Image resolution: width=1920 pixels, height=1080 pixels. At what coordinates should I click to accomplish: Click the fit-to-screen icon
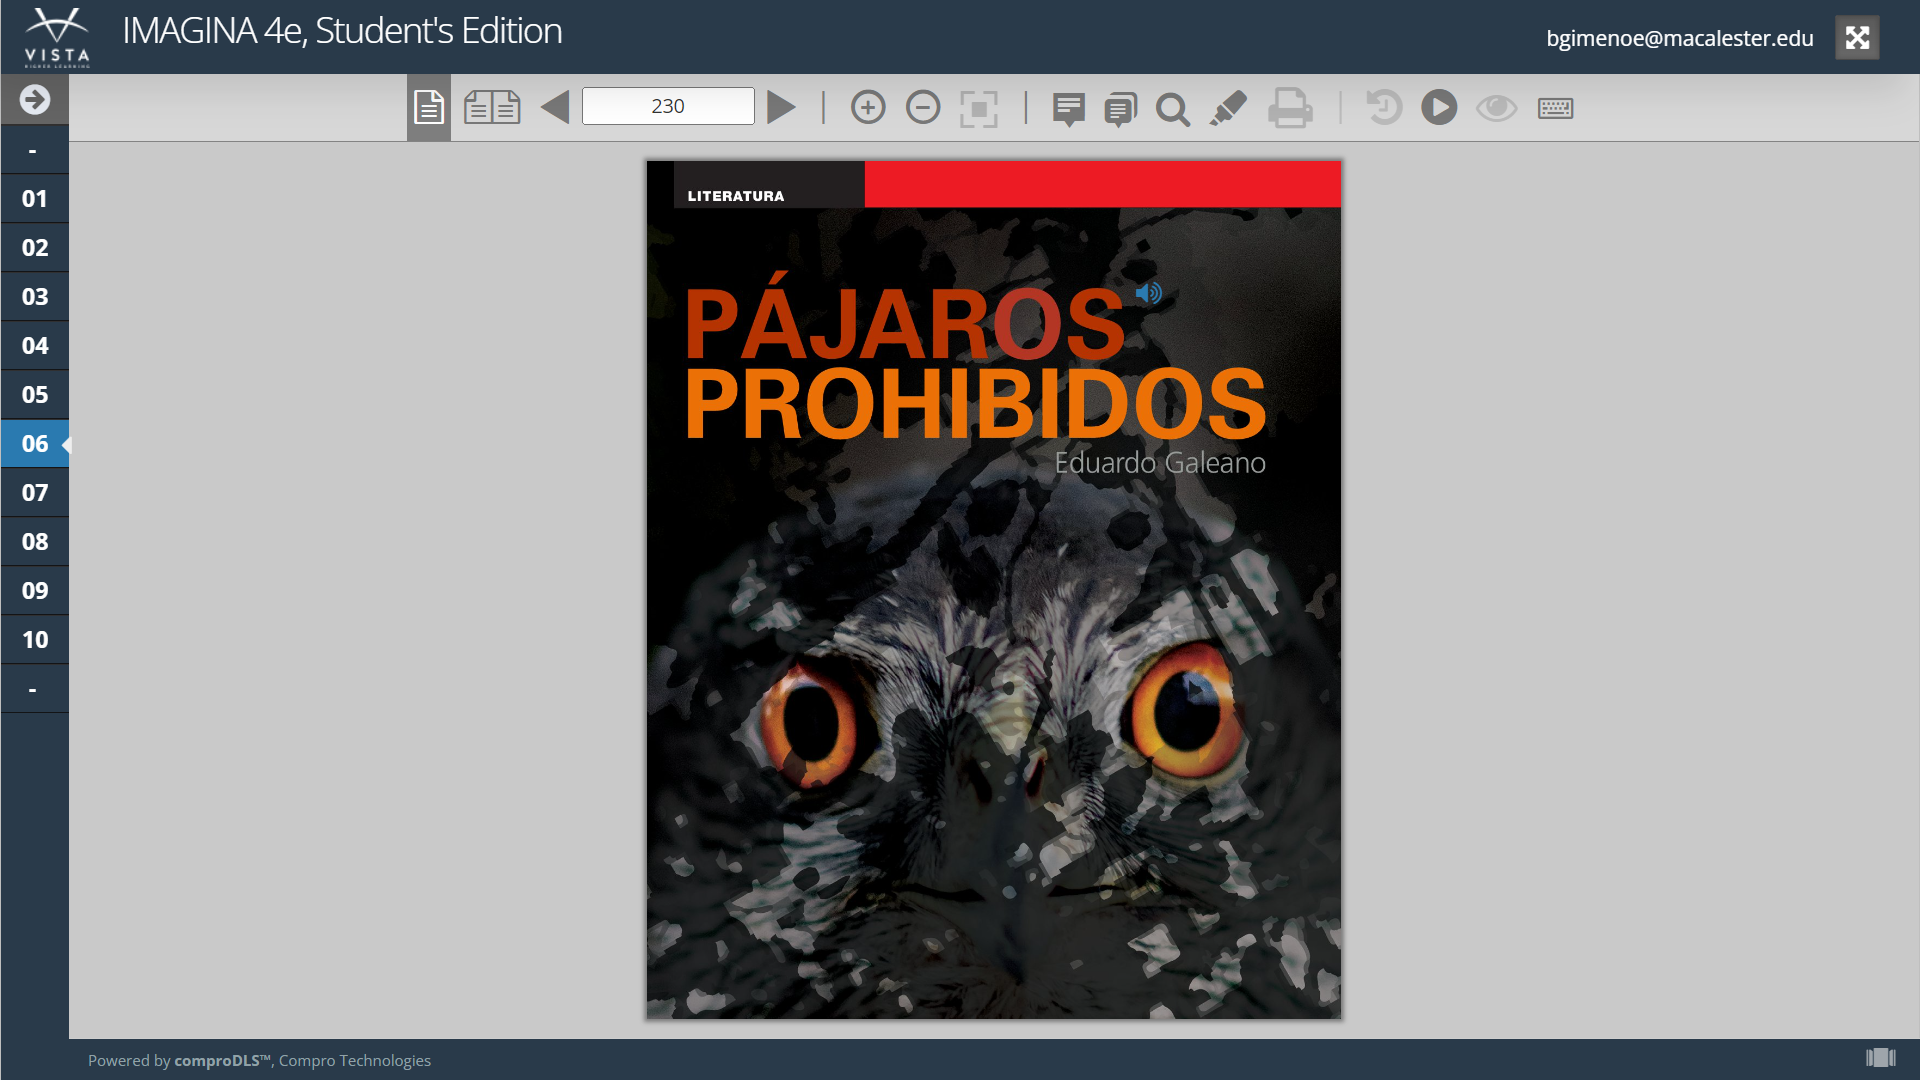(978, 108)
